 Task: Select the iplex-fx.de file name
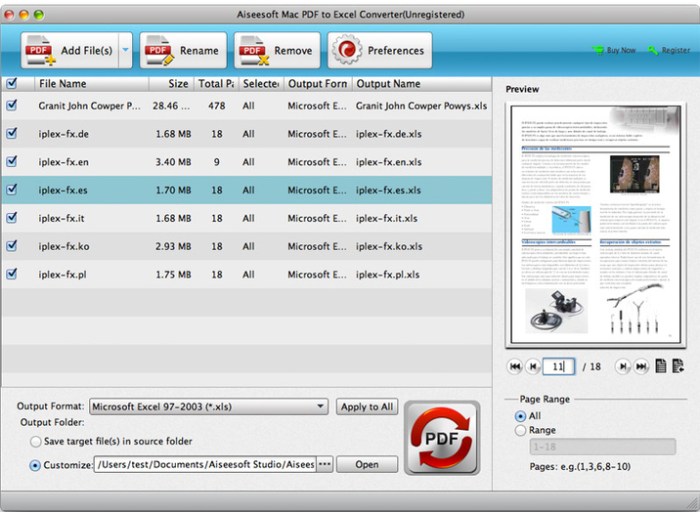(63, 134)
